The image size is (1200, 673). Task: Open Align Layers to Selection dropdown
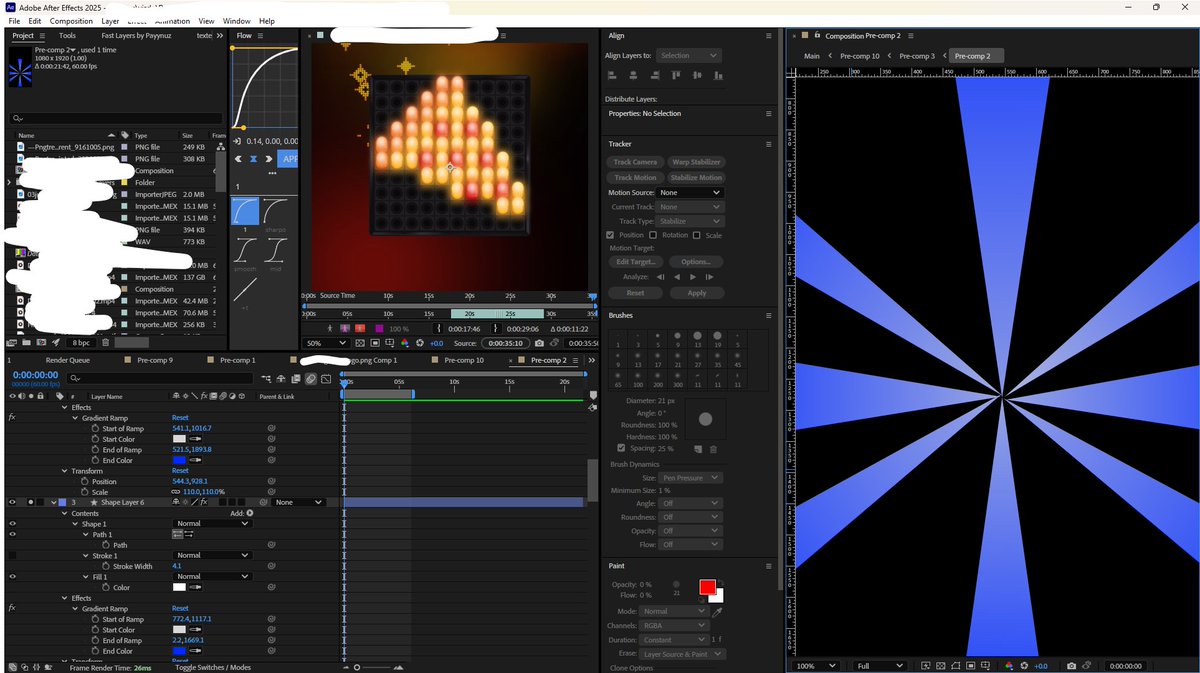click(688, 56)
